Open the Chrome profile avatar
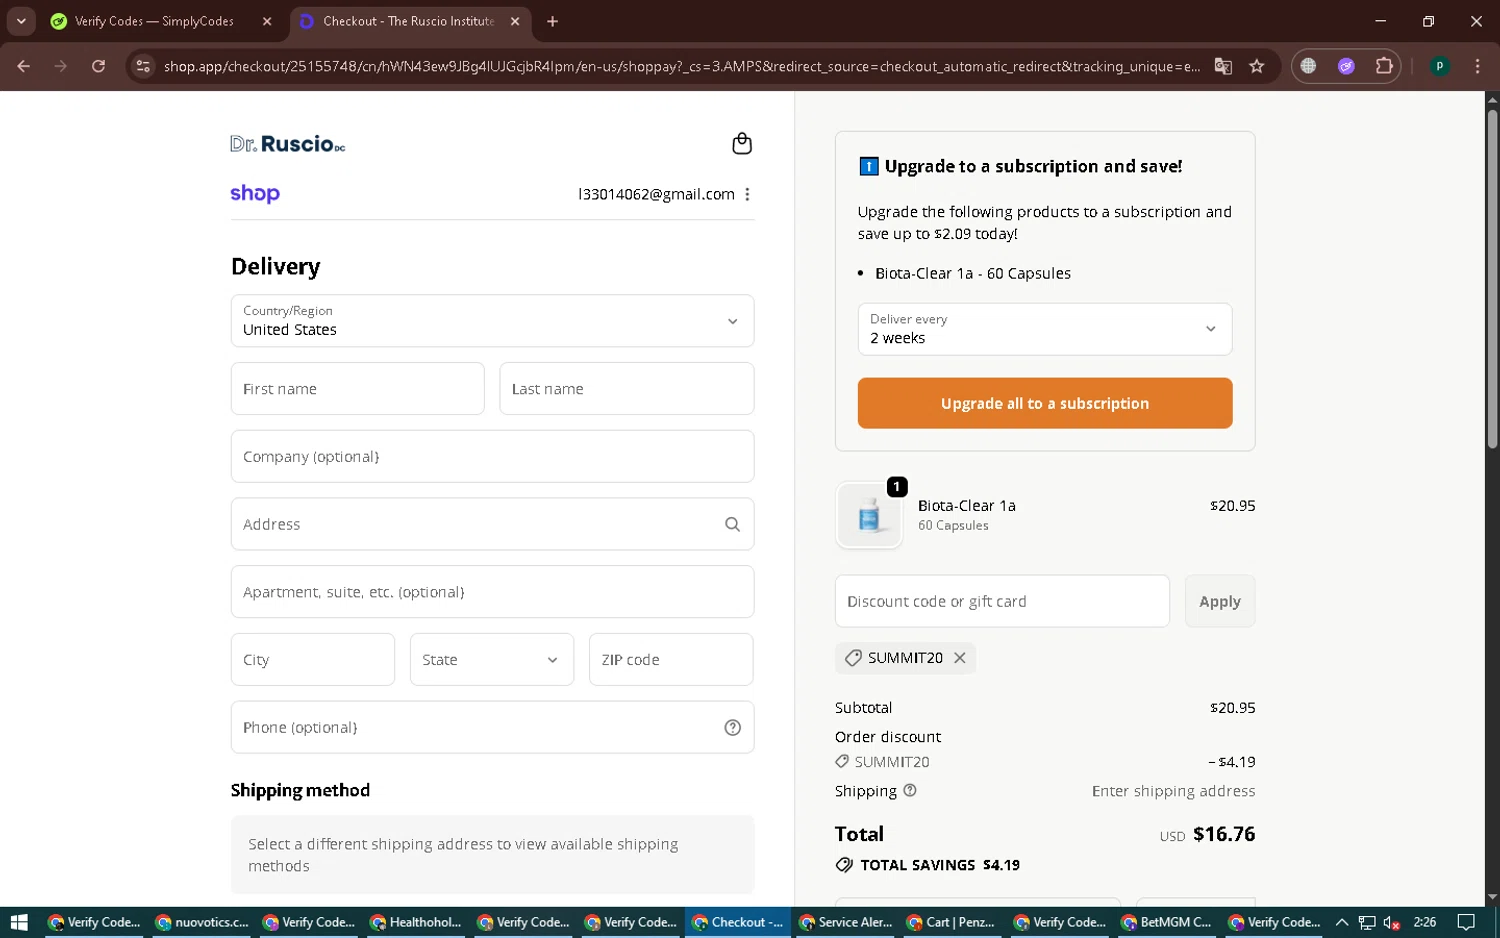1500x938 pixels. [x=1439, y=66]
